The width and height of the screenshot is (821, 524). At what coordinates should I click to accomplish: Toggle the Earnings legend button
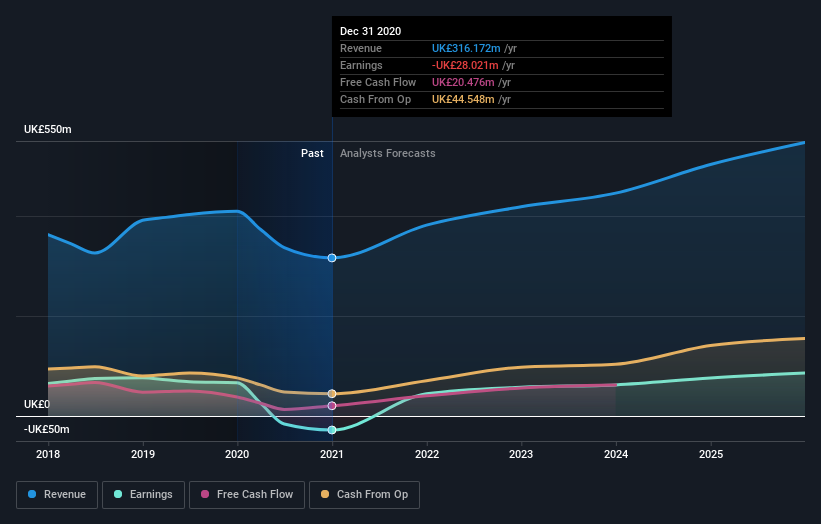coord(143,495)
